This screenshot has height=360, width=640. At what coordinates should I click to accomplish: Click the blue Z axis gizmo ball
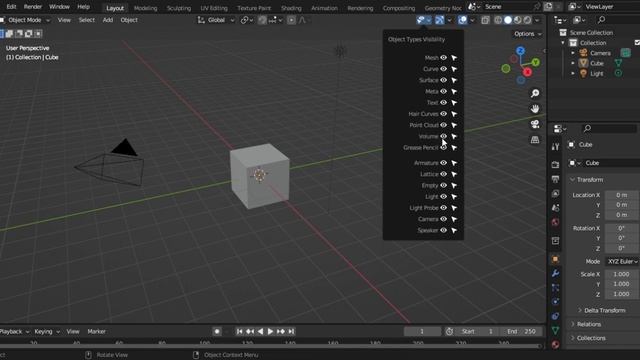520,51
